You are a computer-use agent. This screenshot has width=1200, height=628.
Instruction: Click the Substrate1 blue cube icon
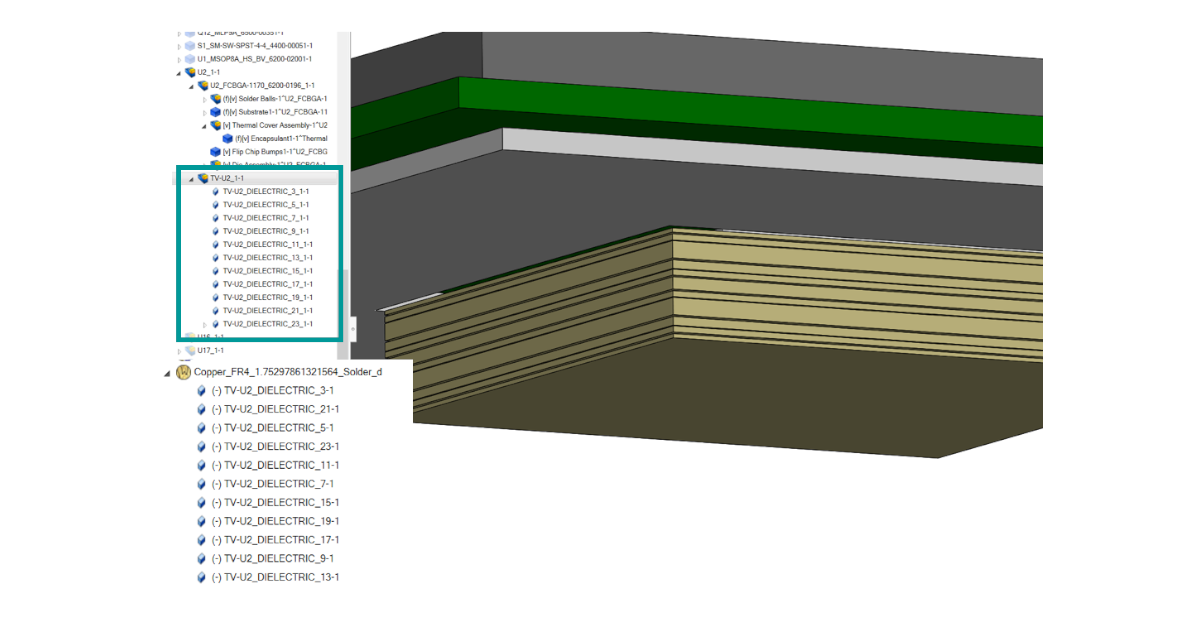point(215,112)
